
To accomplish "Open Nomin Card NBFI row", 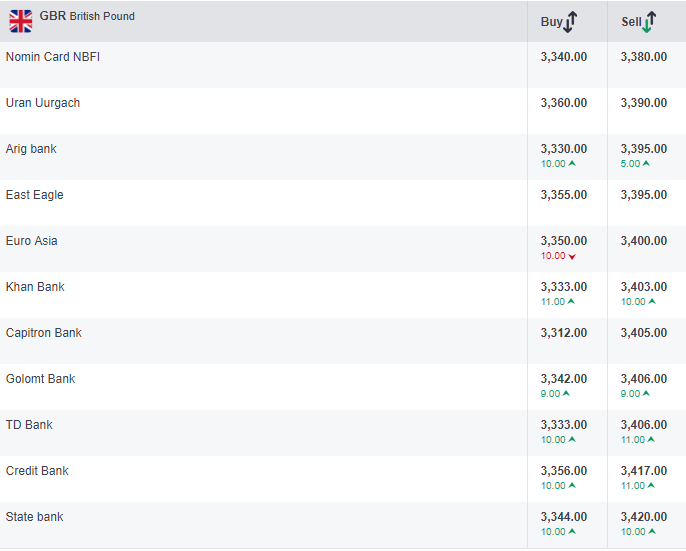I will pos(53,57).
